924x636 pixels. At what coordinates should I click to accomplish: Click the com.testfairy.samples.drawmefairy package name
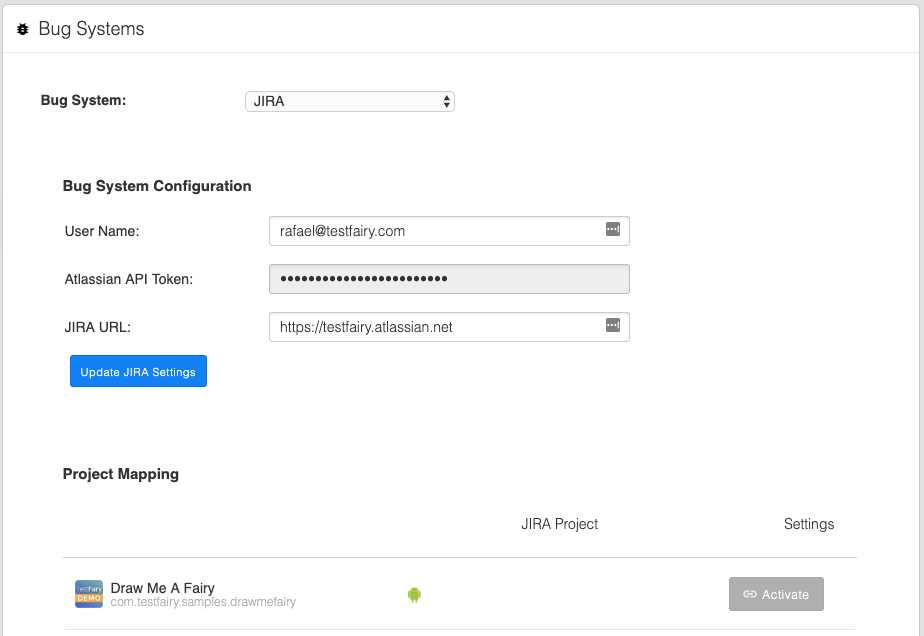(x=203, y=602)
